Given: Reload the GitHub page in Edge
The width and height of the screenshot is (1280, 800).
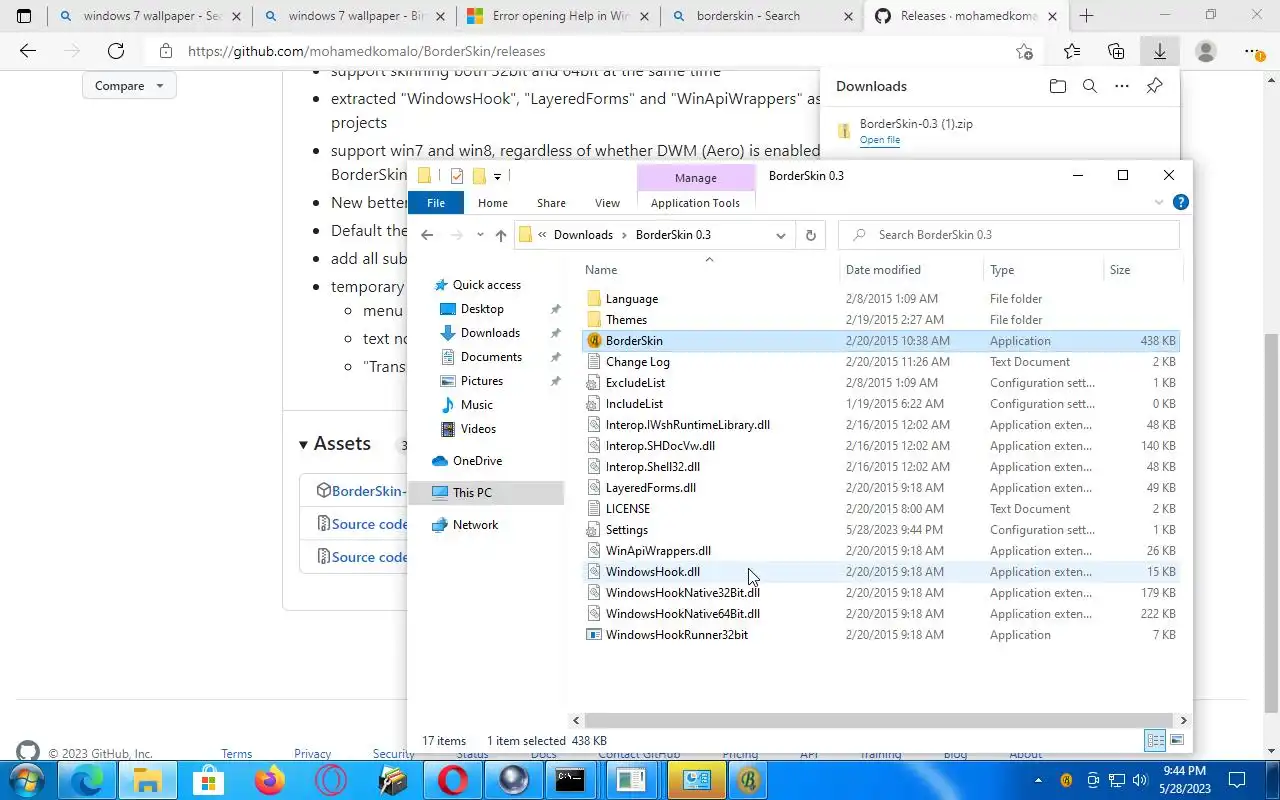Looking at the screenshot, I should pyautogui.click(x=116, y=52).
